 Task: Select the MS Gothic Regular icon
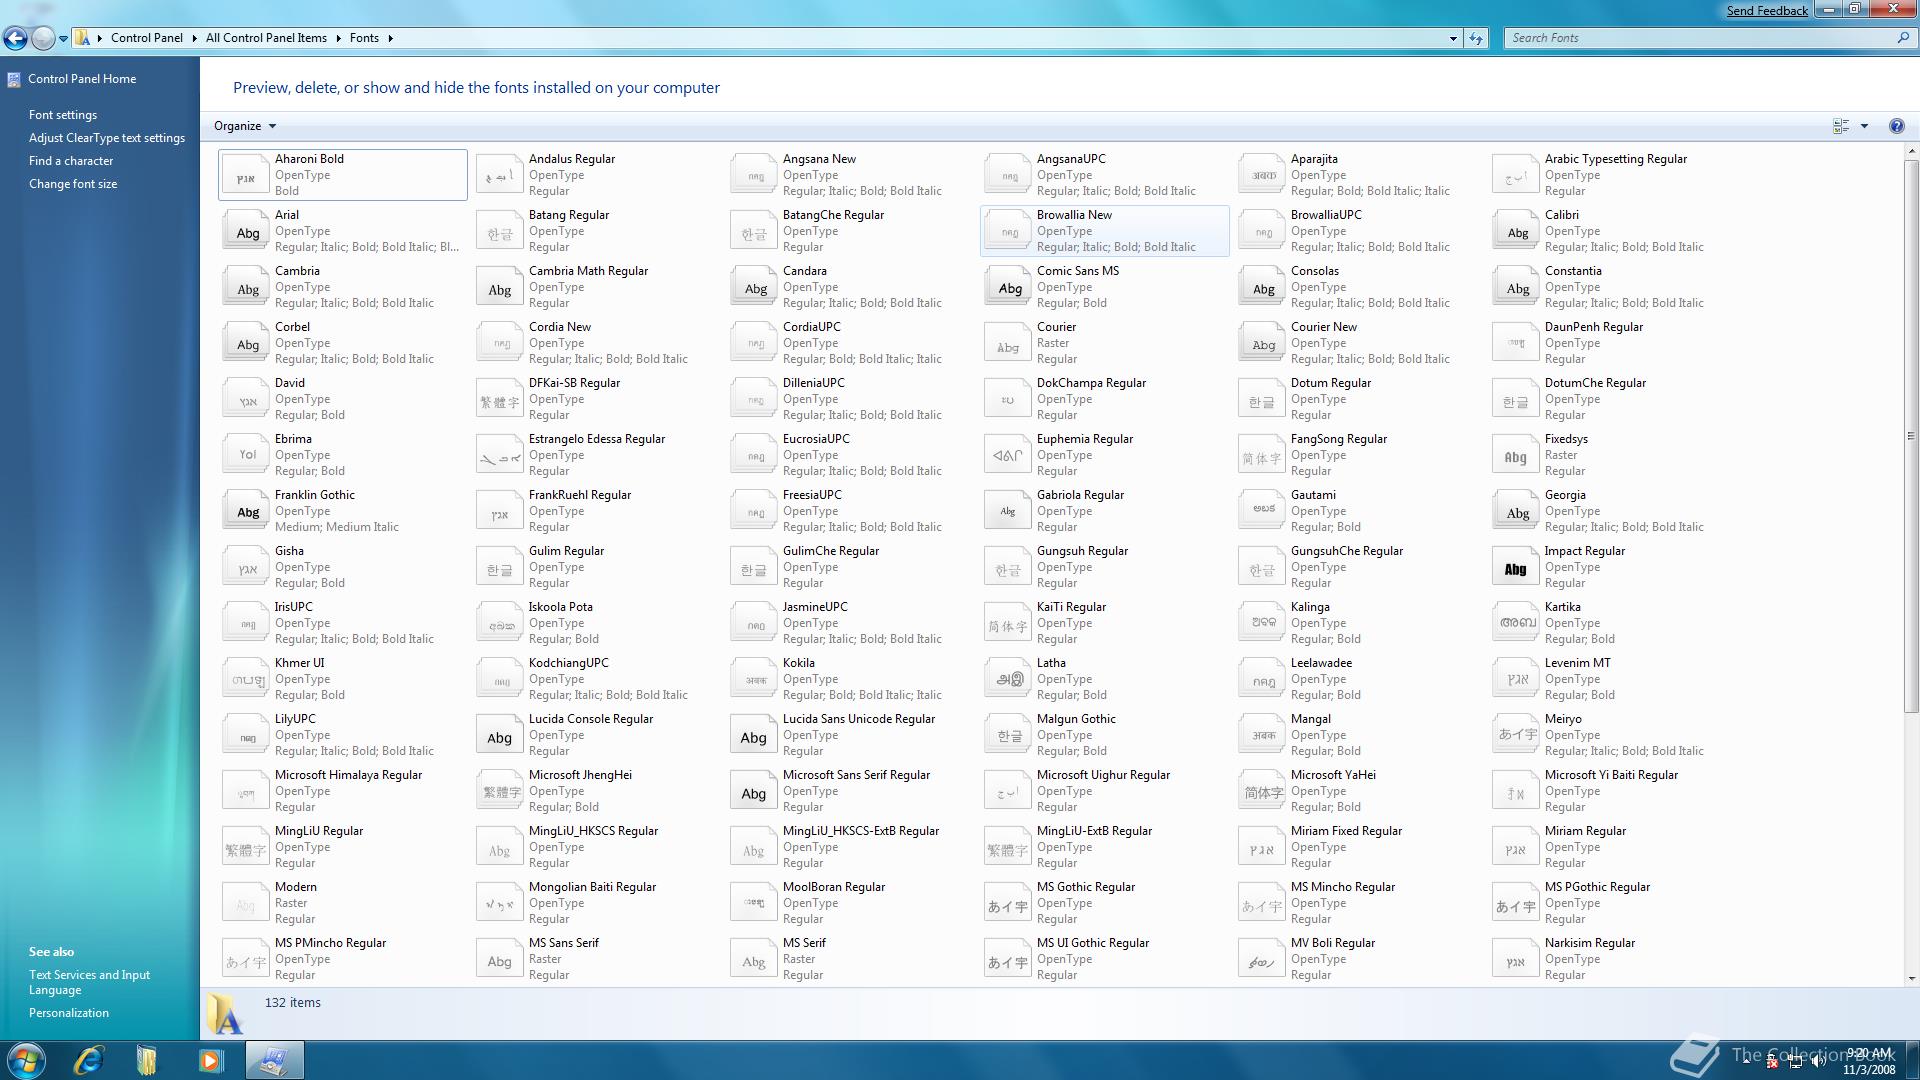pos(1008,903)
